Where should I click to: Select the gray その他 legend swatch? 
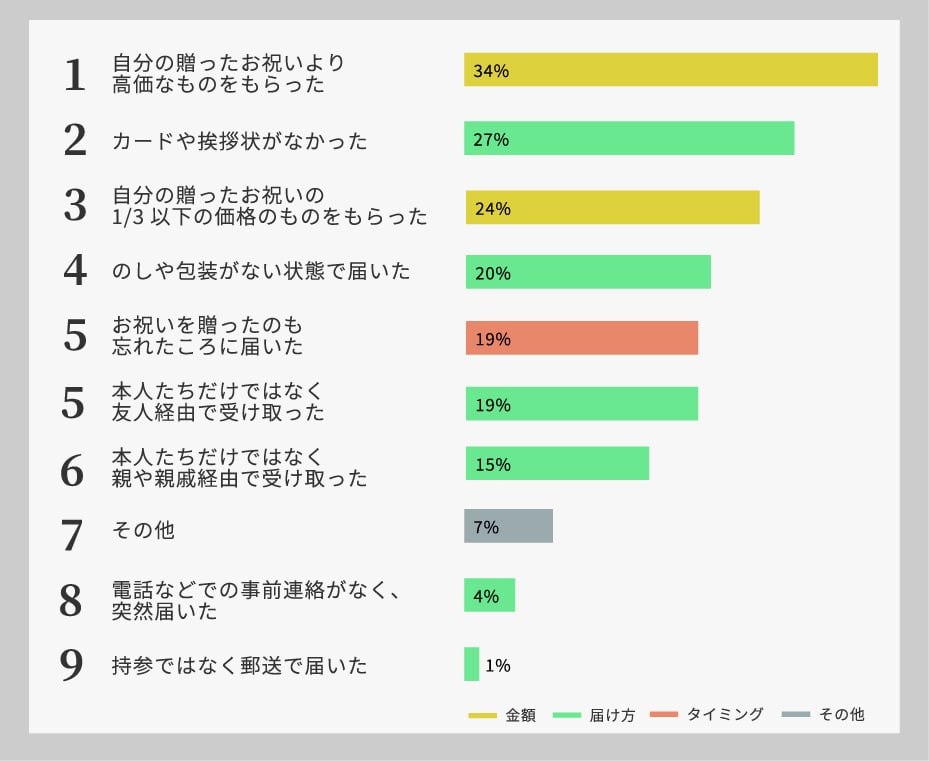tap(795, 715)
